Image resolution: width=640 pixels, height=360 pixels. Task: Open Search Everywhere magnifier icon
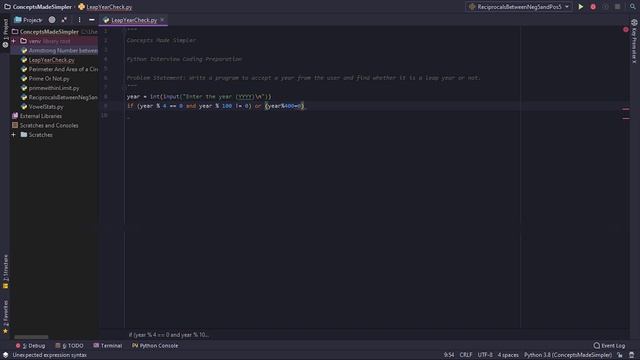[633, 7]
